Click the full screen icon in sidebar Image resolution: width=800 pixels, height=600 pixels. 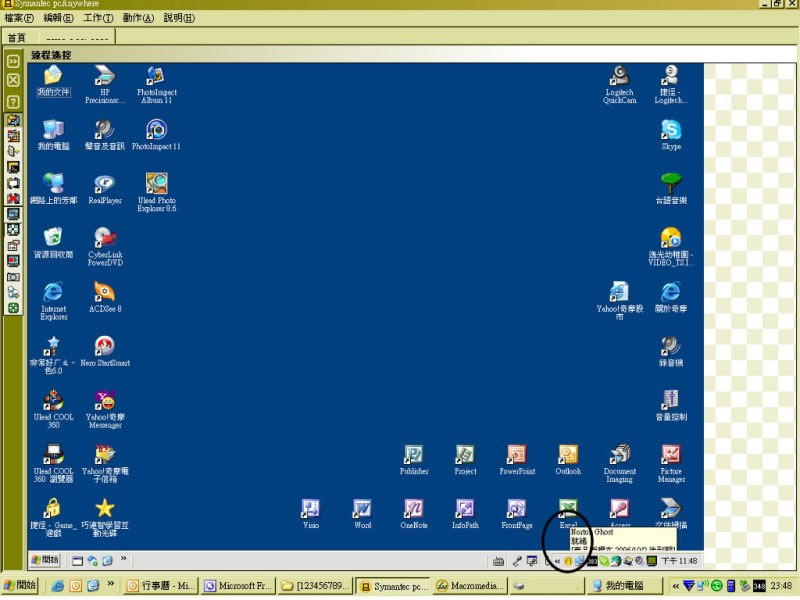13,230
